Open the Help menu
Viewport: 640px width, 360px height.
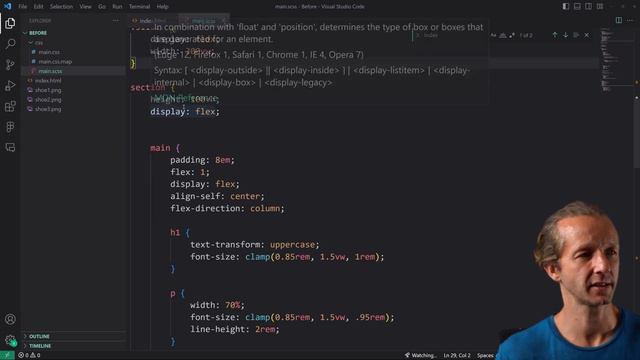(162, 7)
